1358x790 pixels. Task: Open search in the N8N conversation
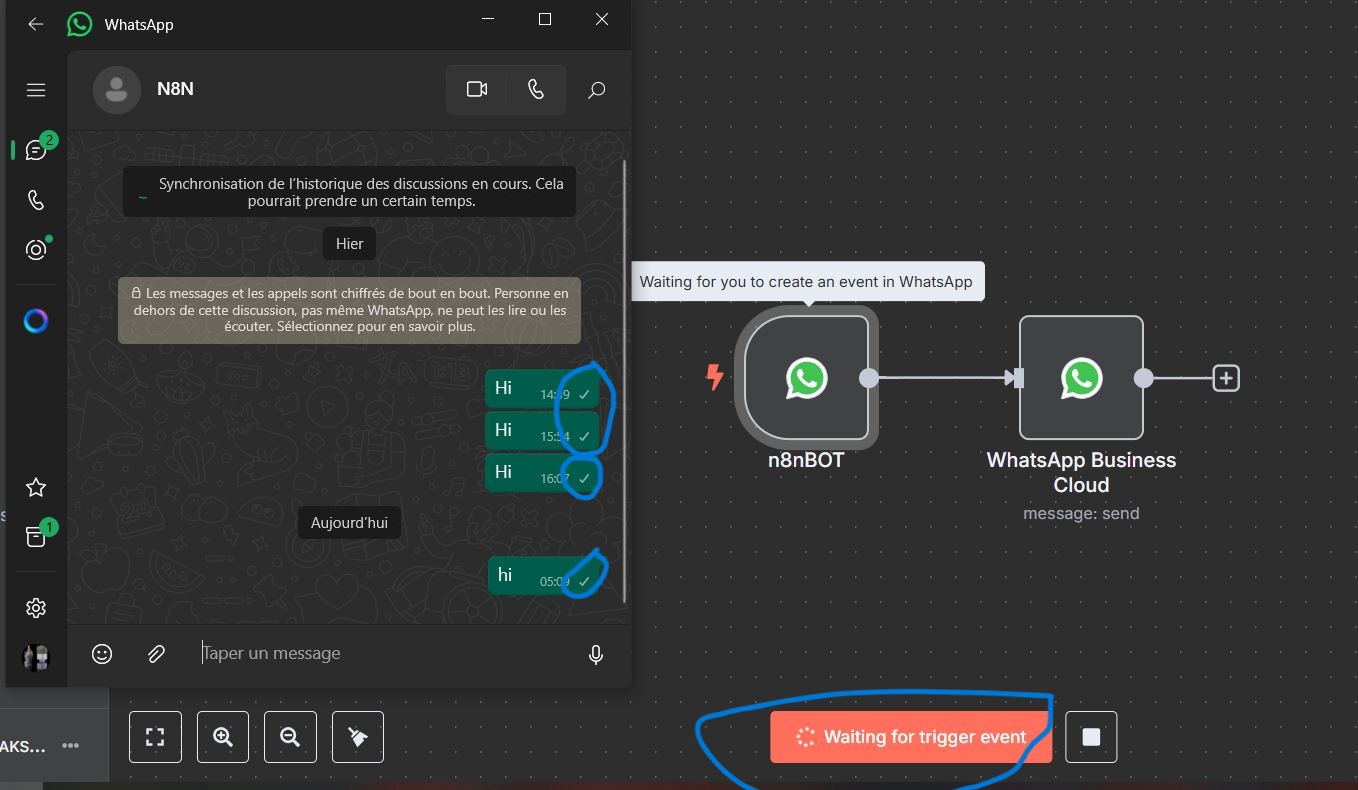(596, 89)
